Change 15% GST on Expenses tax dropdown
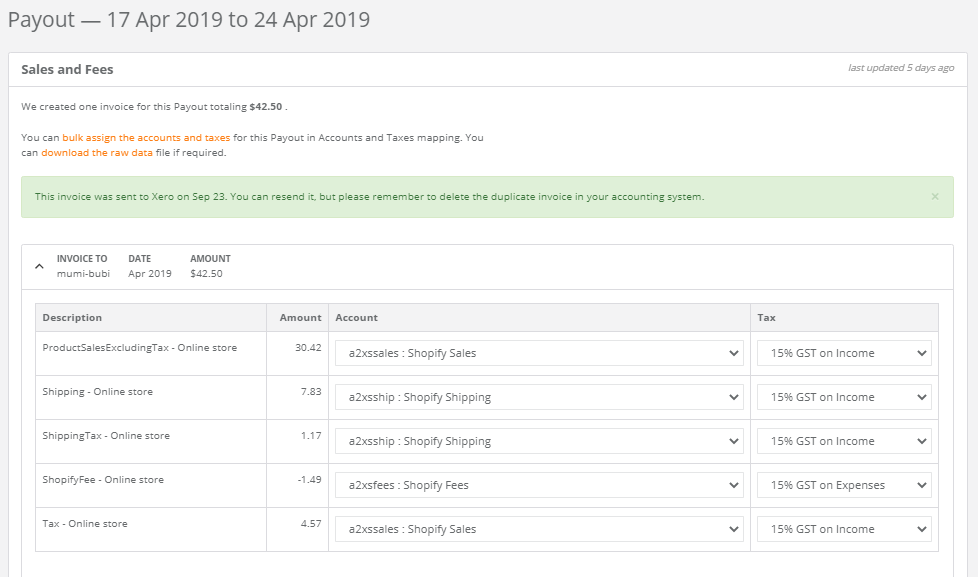 (x=844, y=485)
